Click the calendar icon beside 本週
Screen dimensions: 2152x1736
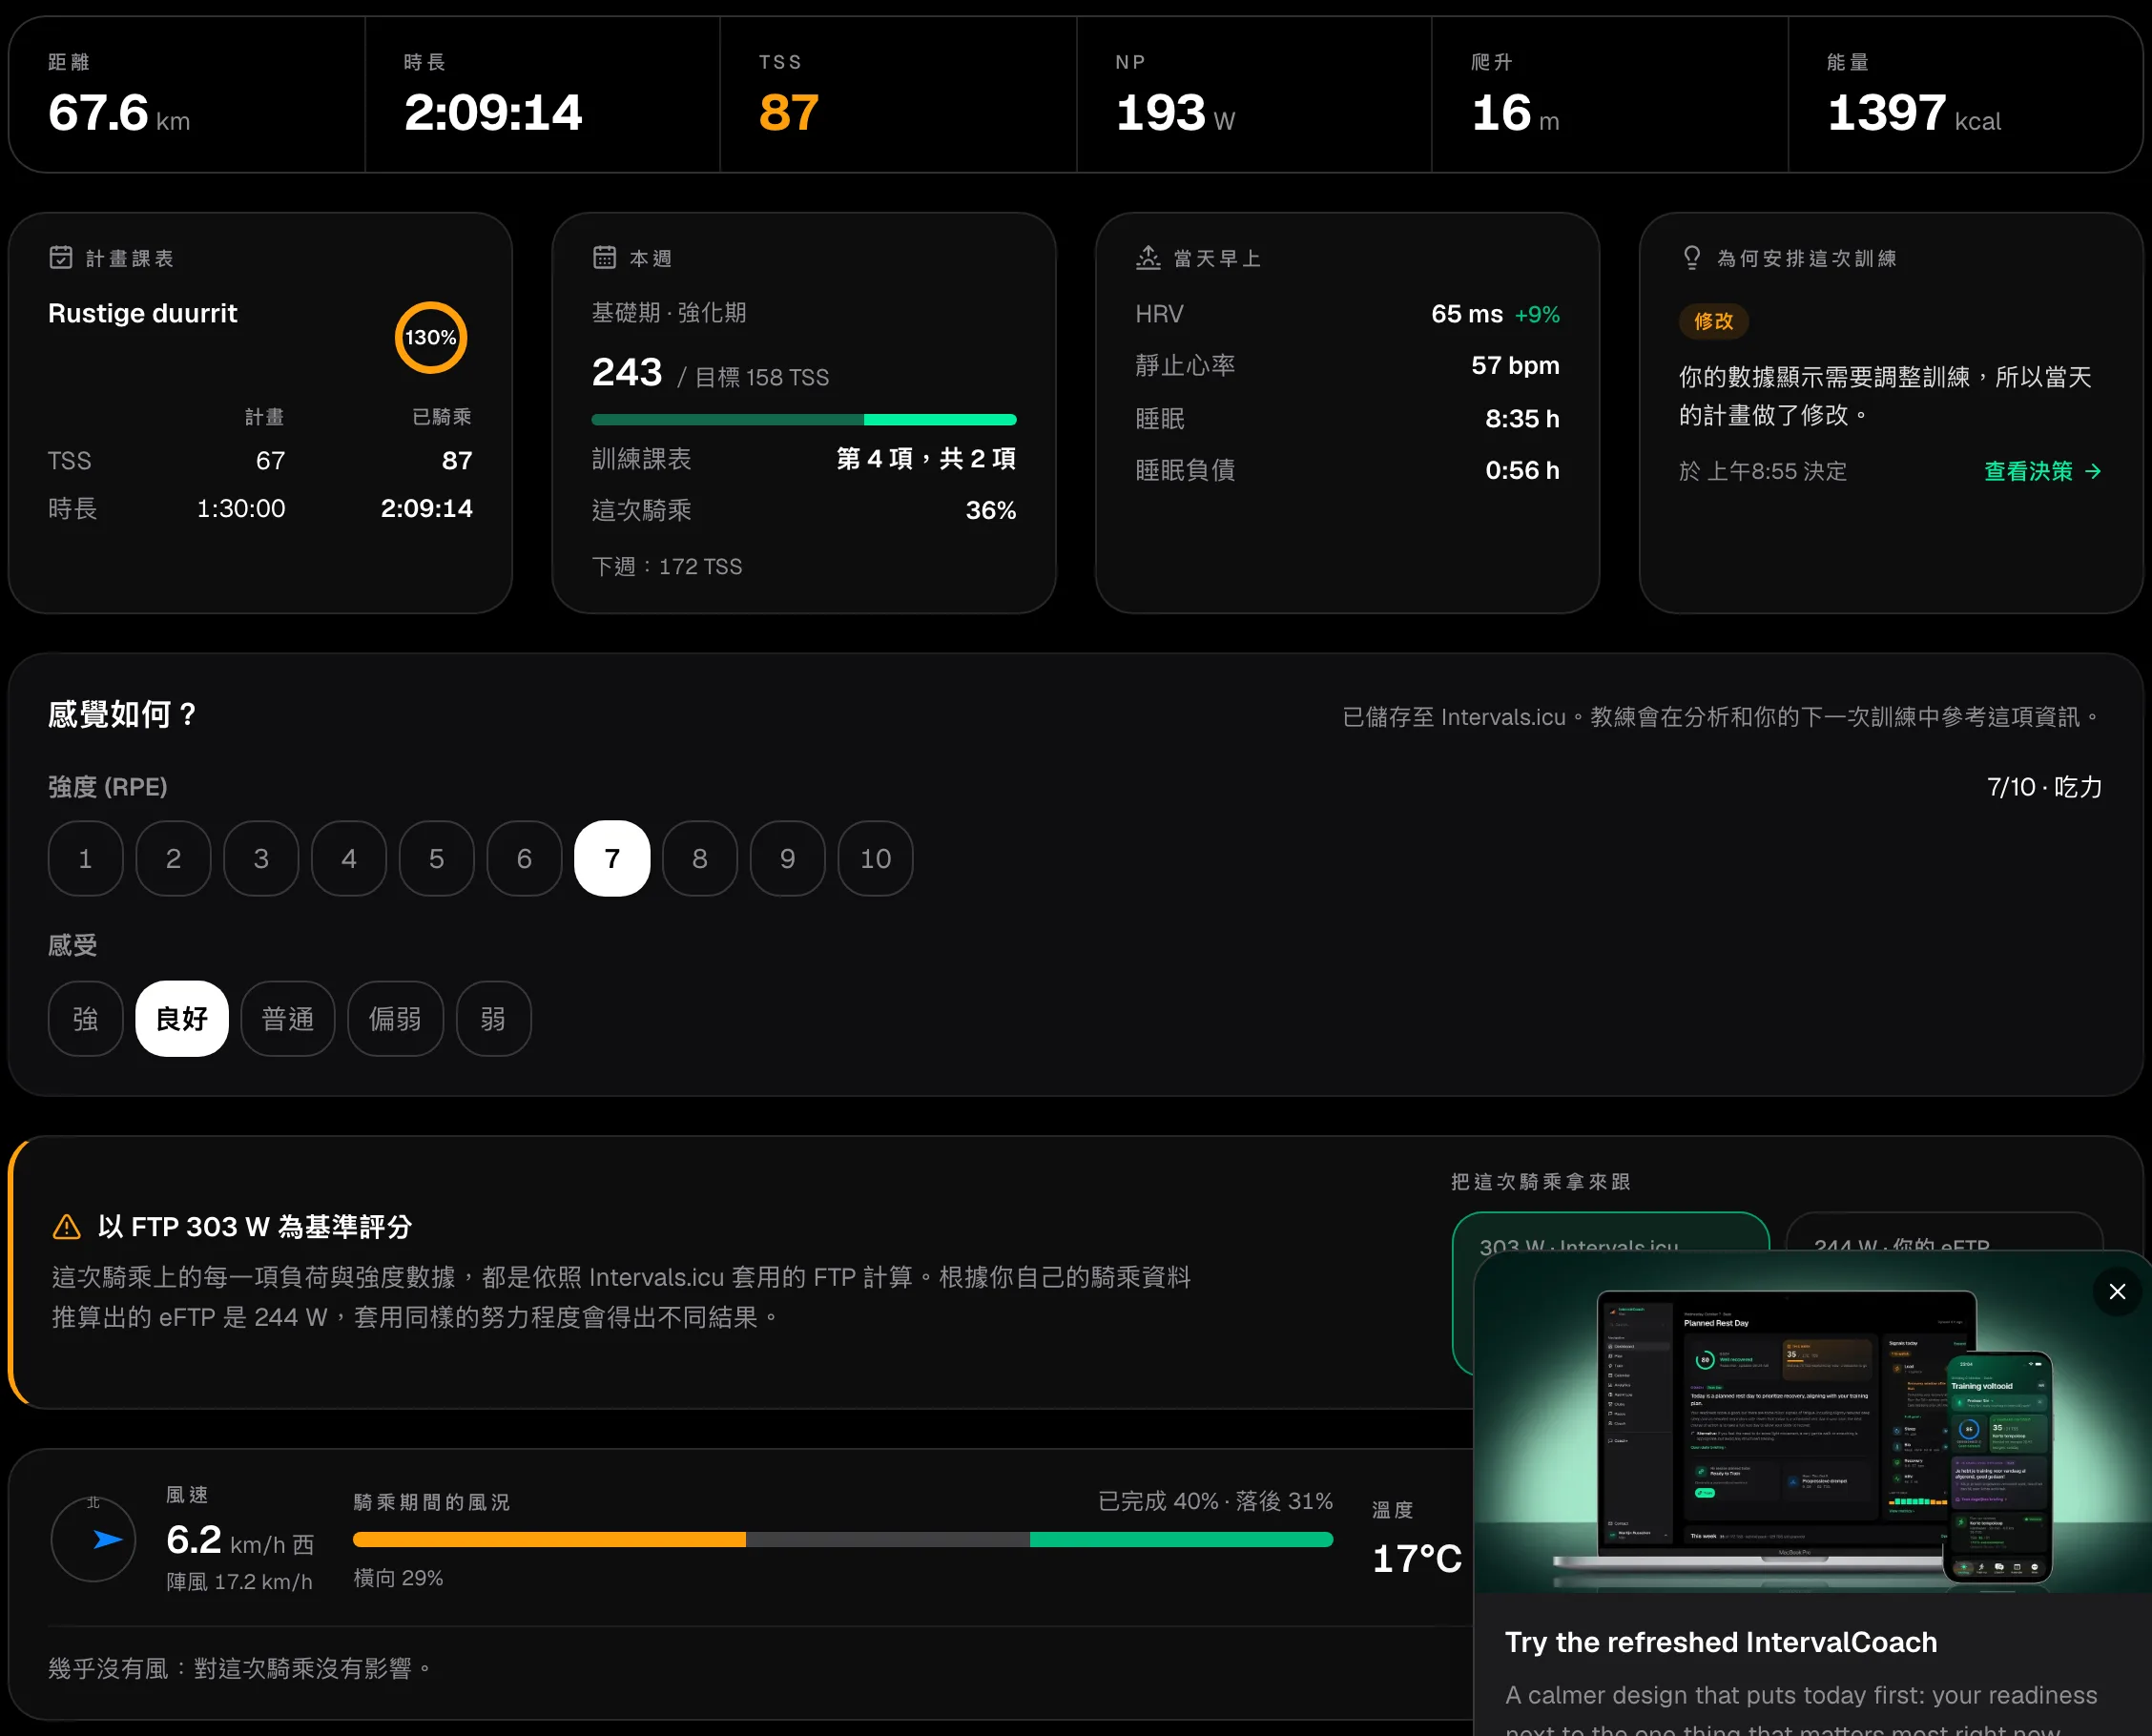[604, 258]
